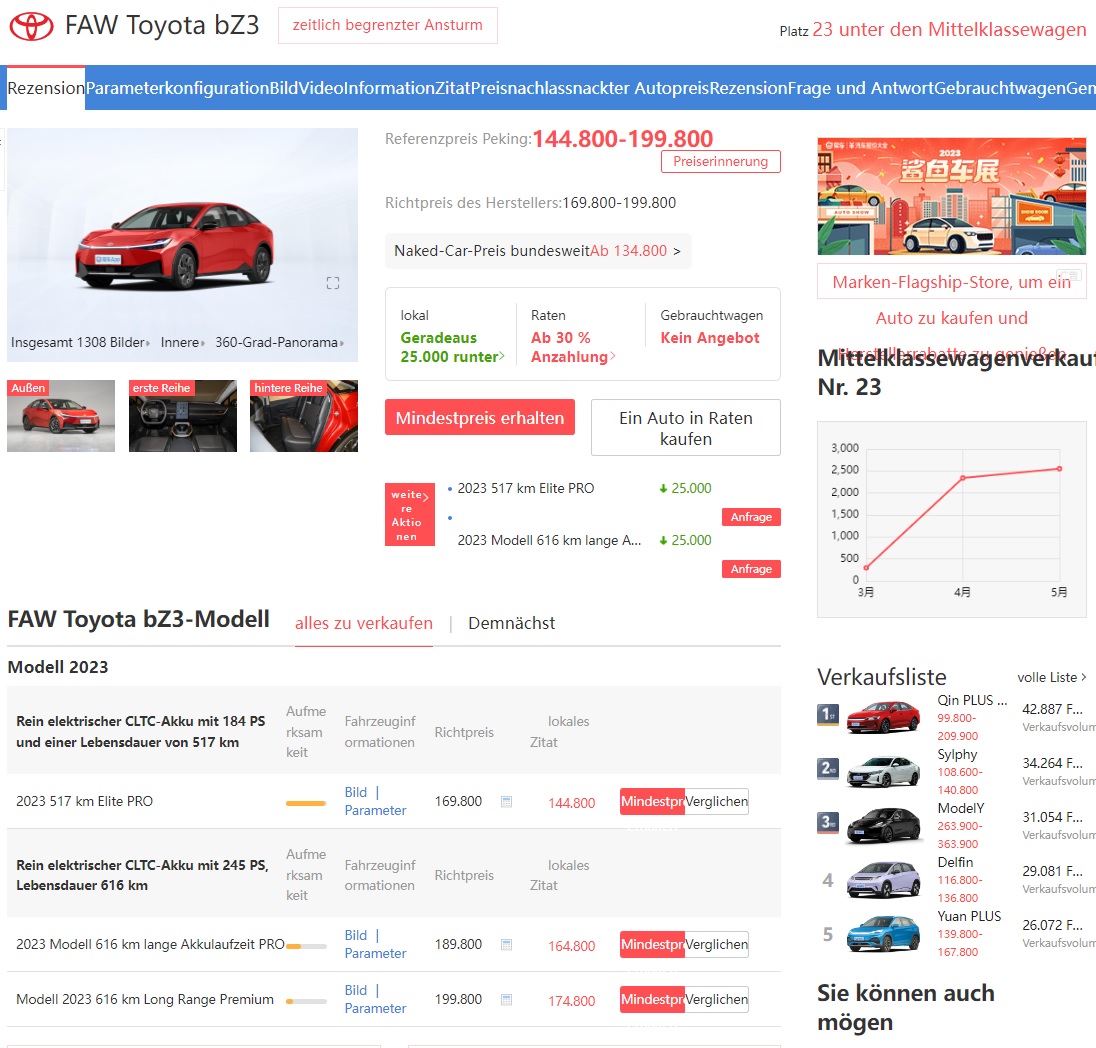Switch to the Zitat tab

[453, 88]
